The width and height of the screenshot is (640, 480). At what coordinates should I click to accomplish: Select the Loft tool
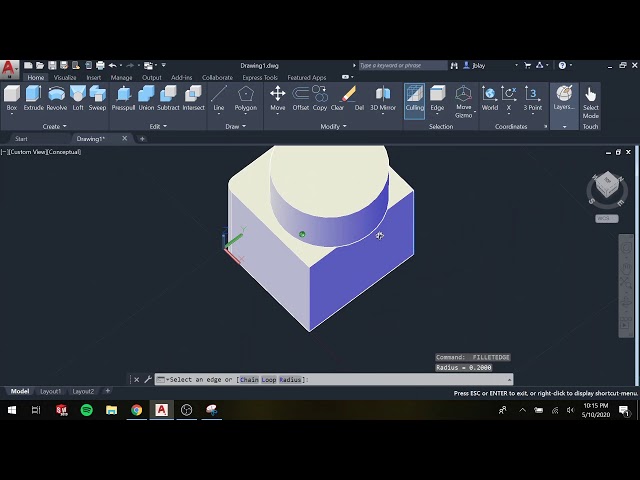pyautogui.click(x=78, y=98)
